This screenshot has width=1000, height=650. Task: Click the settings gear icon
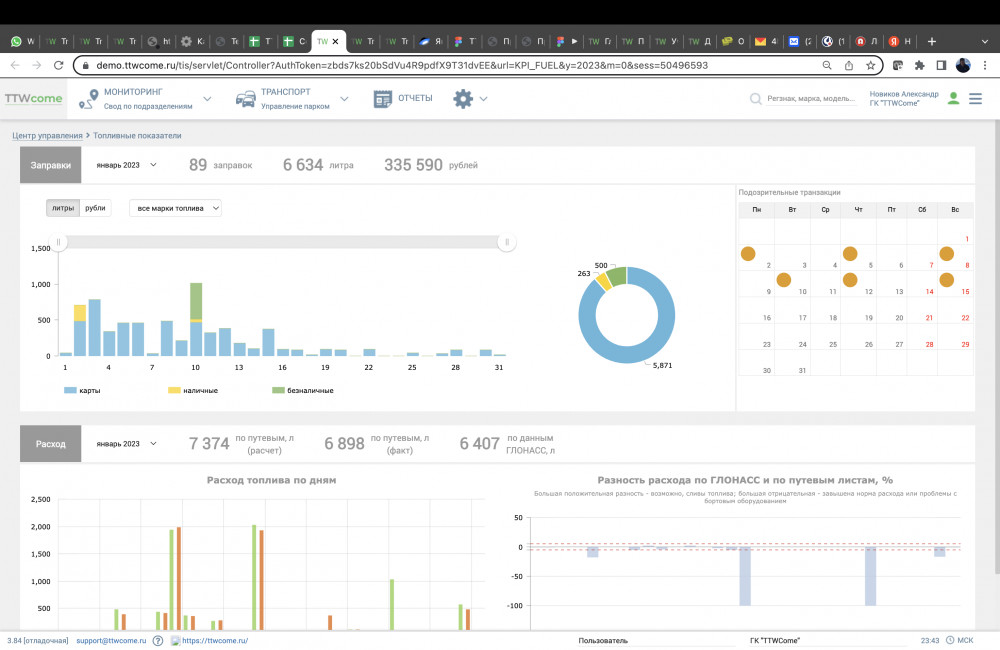(462, 98)
